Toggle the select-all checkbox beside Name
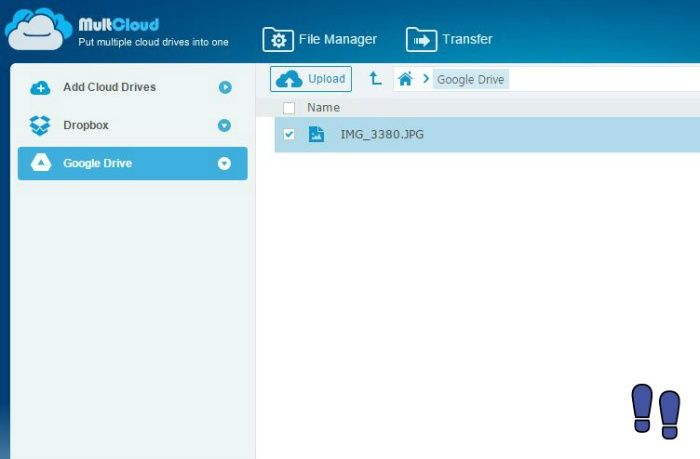Image resolution: width=700 pixels, height=459 pixels. coord(289,108)
